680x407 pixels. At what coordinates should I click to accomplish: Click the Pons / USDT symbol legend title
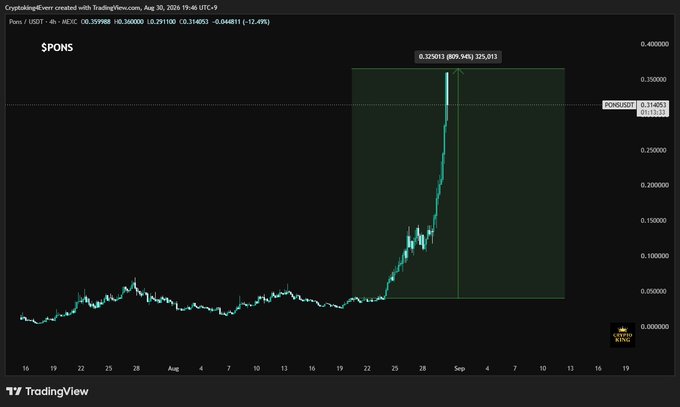click(x=43, y=22)
